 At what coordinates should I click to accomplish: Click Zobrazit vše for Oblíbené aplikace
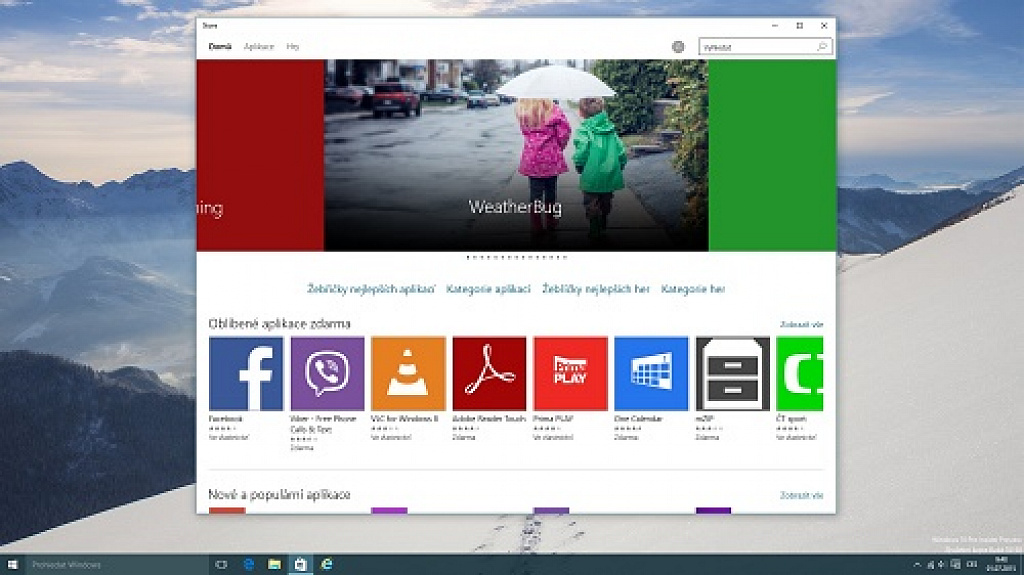(x=801, y=325)
